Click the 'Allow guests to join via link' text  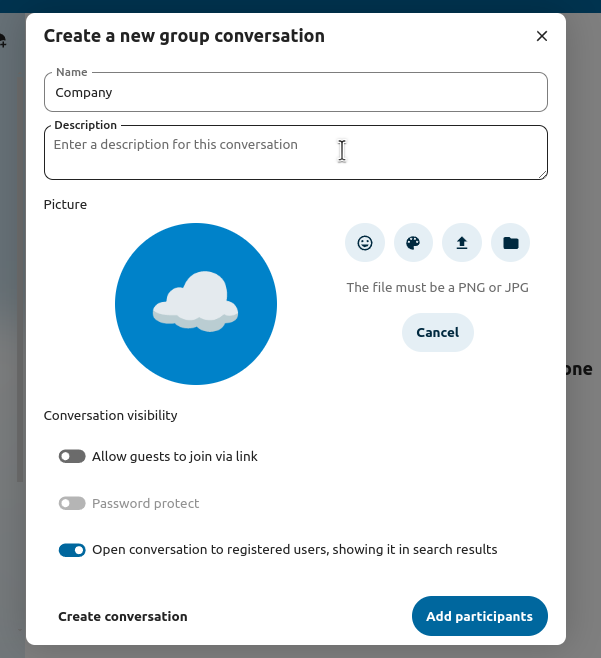(x=175, y=457)
